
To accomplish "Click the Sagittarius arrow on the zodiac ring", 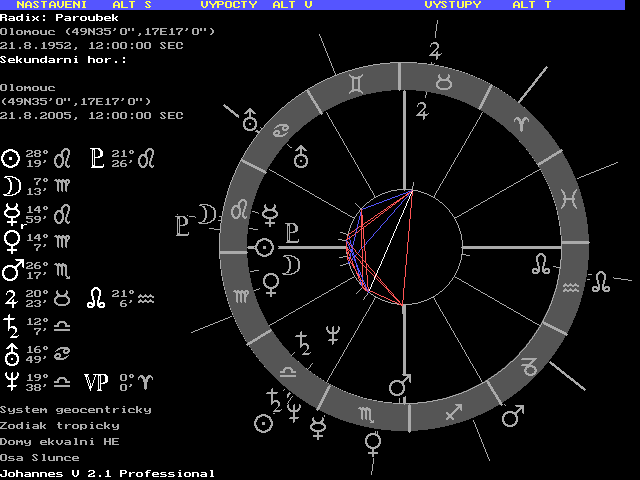I will pyautogui.click(x=453, y=411).
